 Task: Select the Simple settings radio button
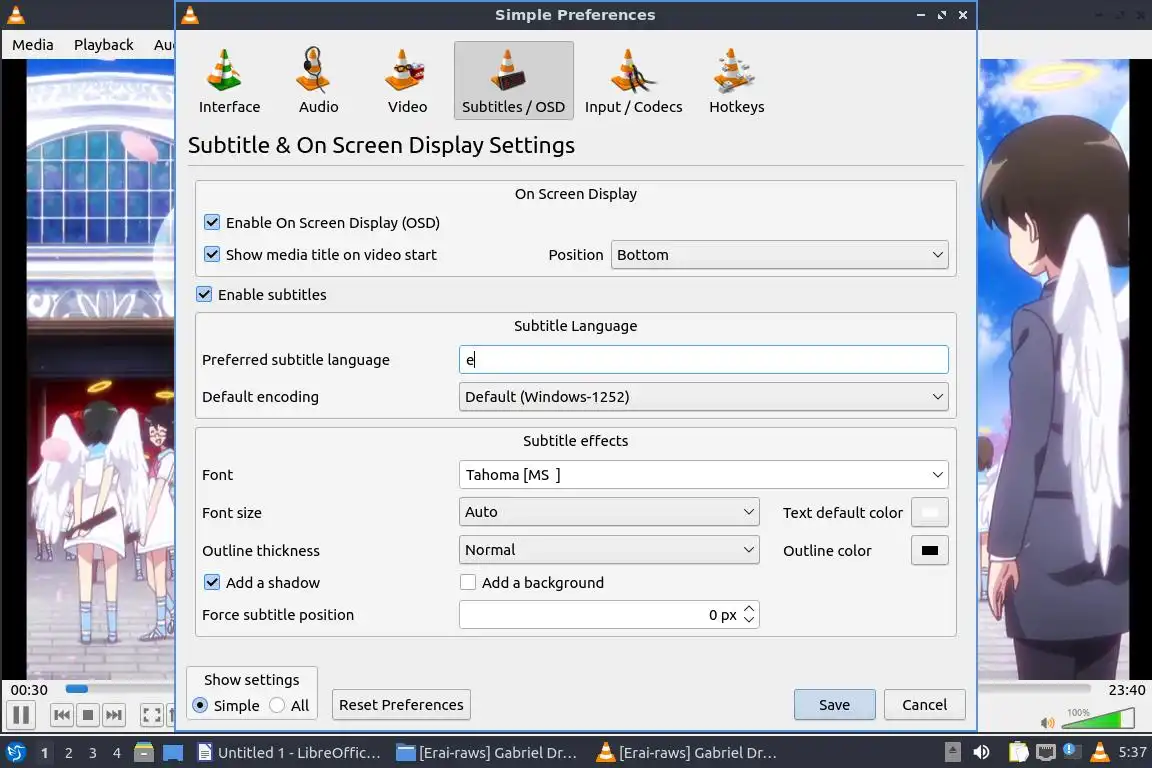coord(200,705)
